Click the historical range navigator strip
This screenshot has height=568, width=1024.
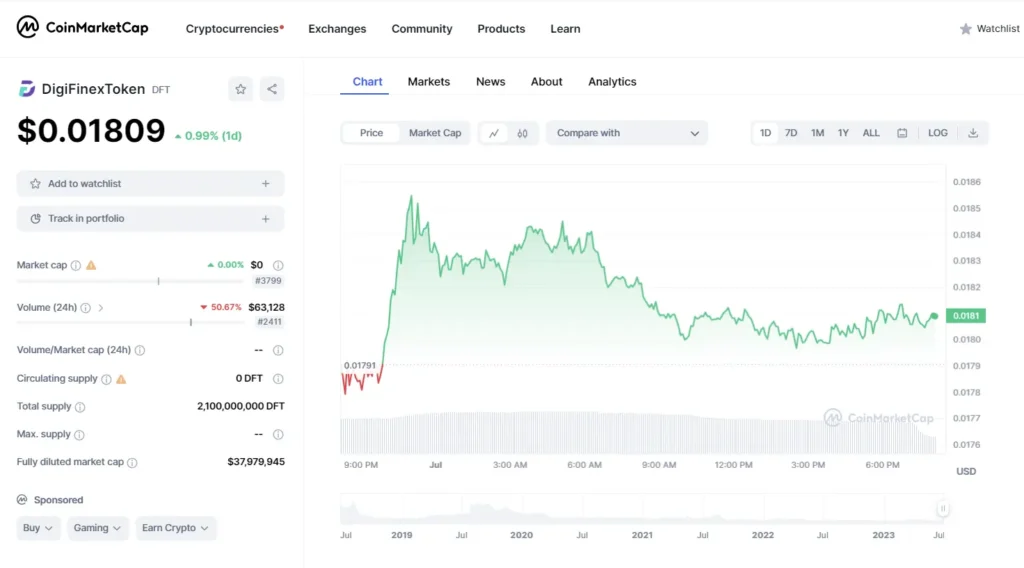click(641, 509)
